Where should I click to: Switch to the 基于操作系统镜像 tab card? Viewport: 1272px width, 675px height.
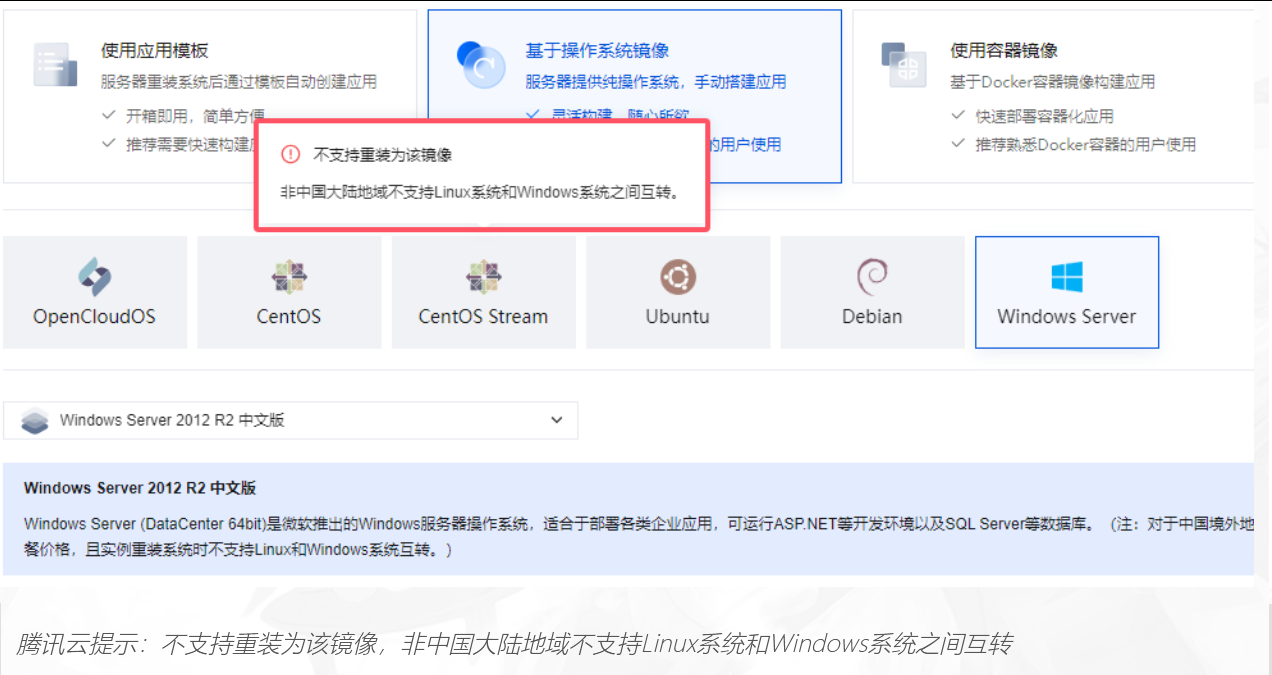(x=634, y=96)
